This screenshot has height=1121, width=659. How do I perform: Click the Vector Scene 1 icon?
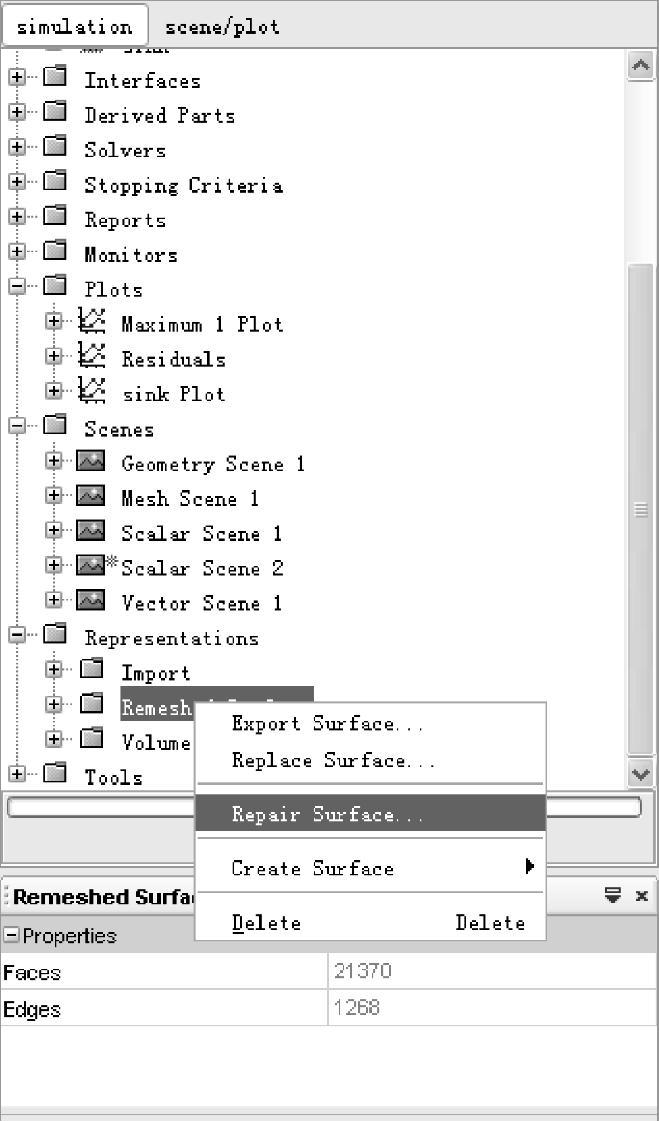pyautogui.click(x=91, y=601)
